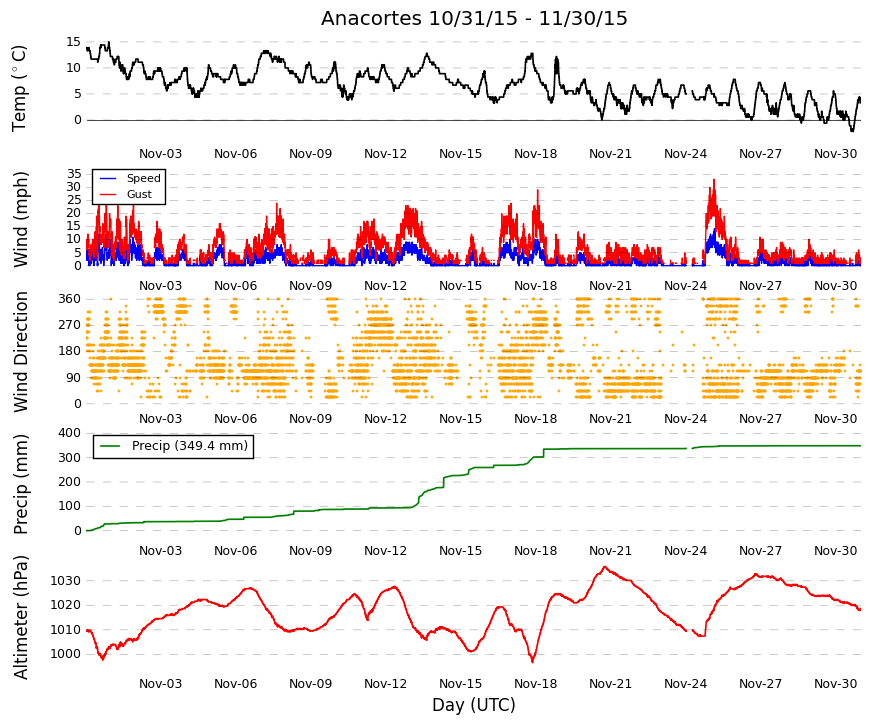Click Nov-30 tick under altimeter chart
The height and width of the screenshot is (725, 871).
(x=835, y=684)
